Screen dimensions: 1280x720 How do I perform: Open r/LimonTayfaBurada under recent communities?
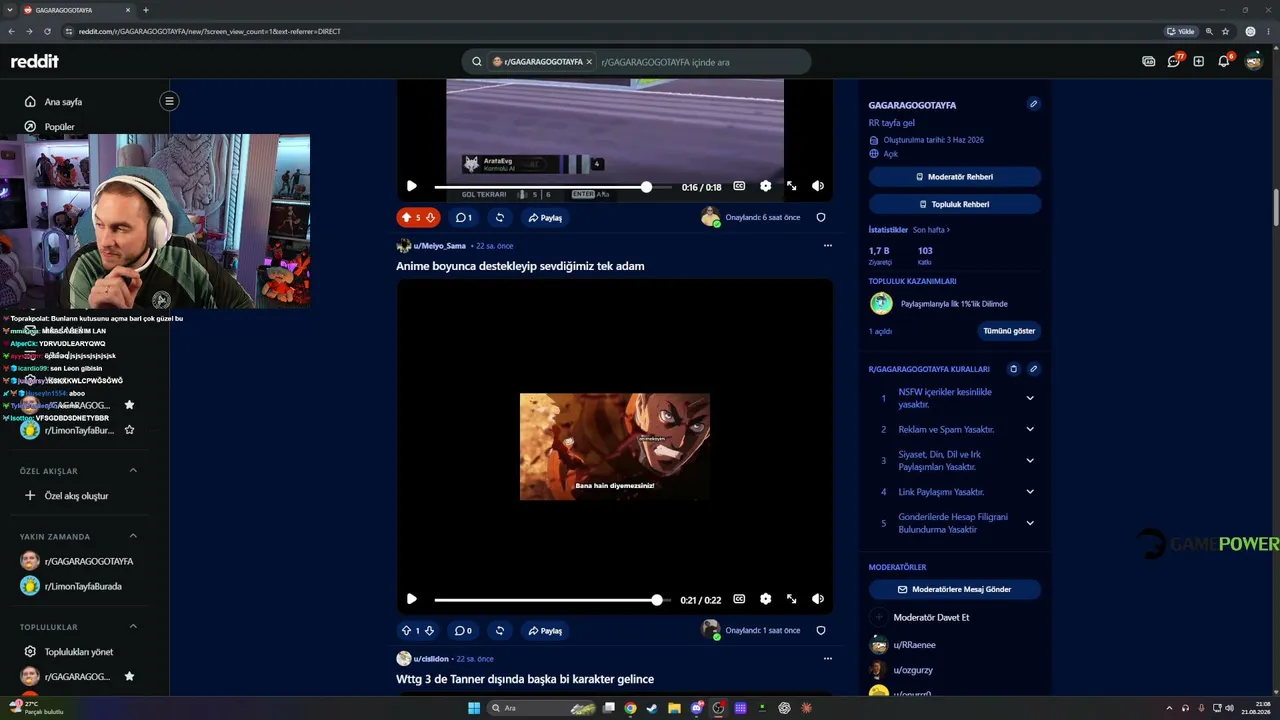[83, 586]
